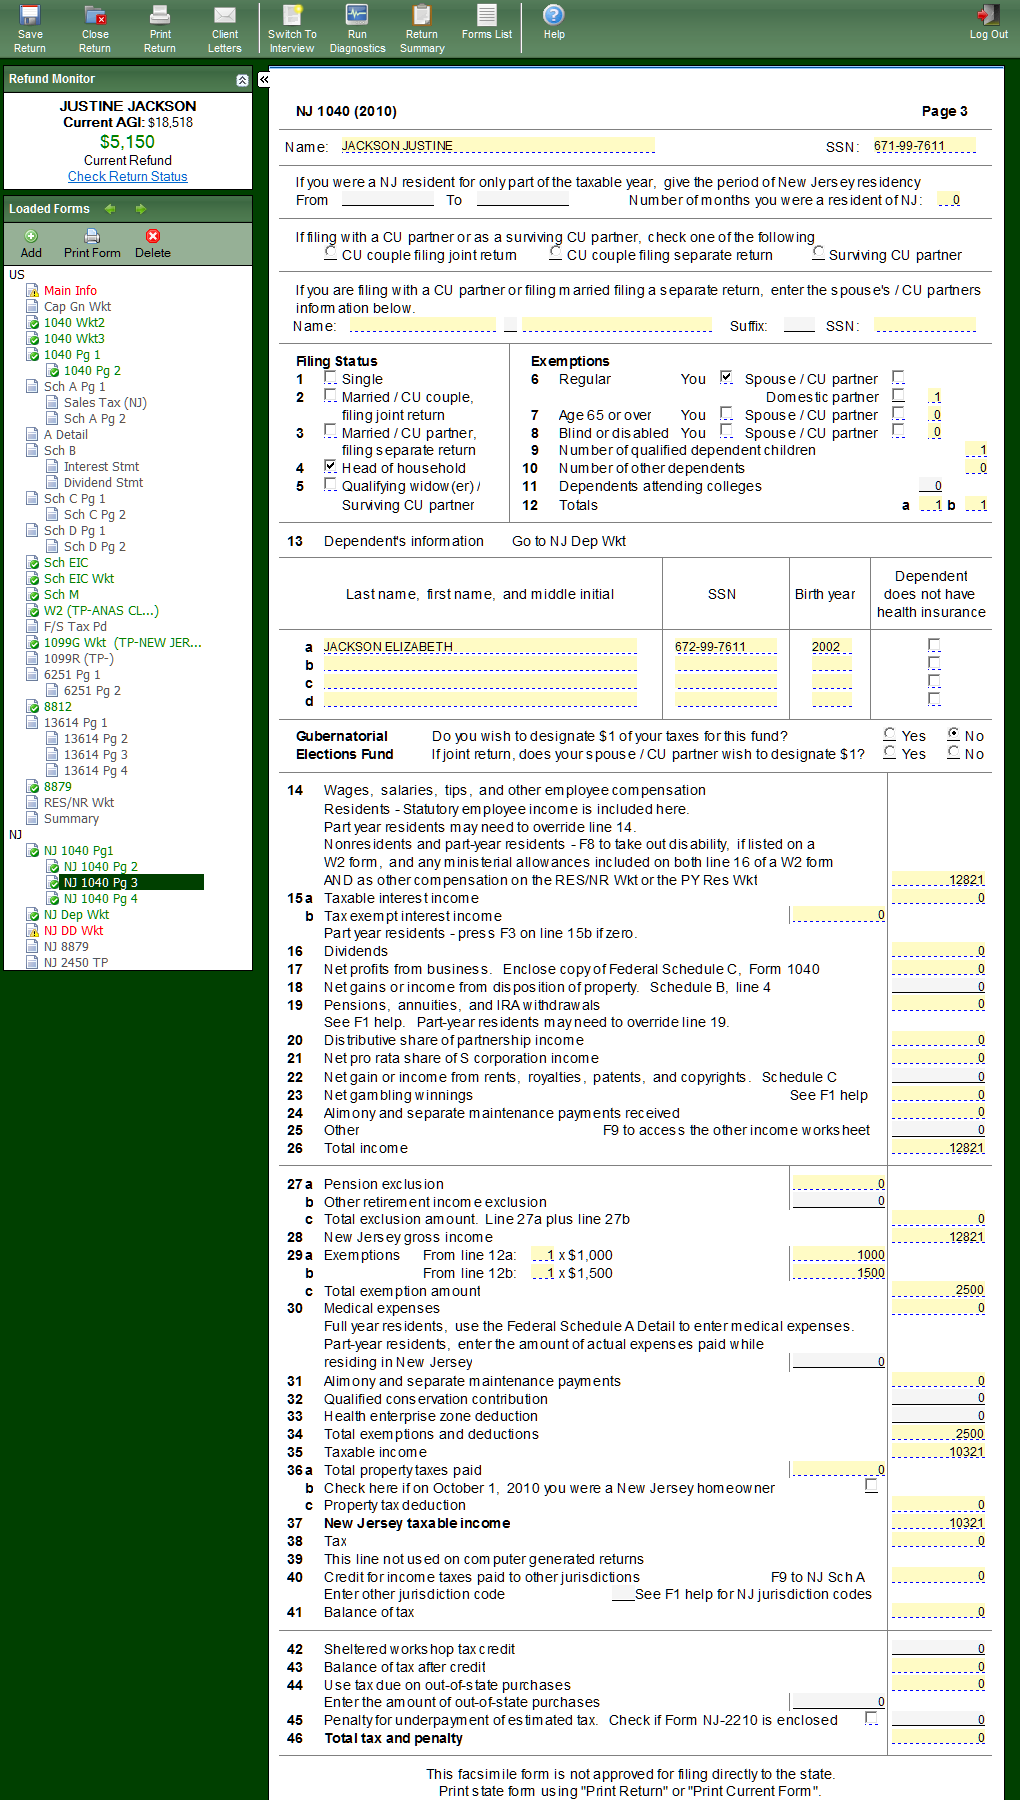This screenshot has height=1800, width=1020.
Task: Select Yes for Gubernatorial Elections Fund
Action: (x=890, y=735)
